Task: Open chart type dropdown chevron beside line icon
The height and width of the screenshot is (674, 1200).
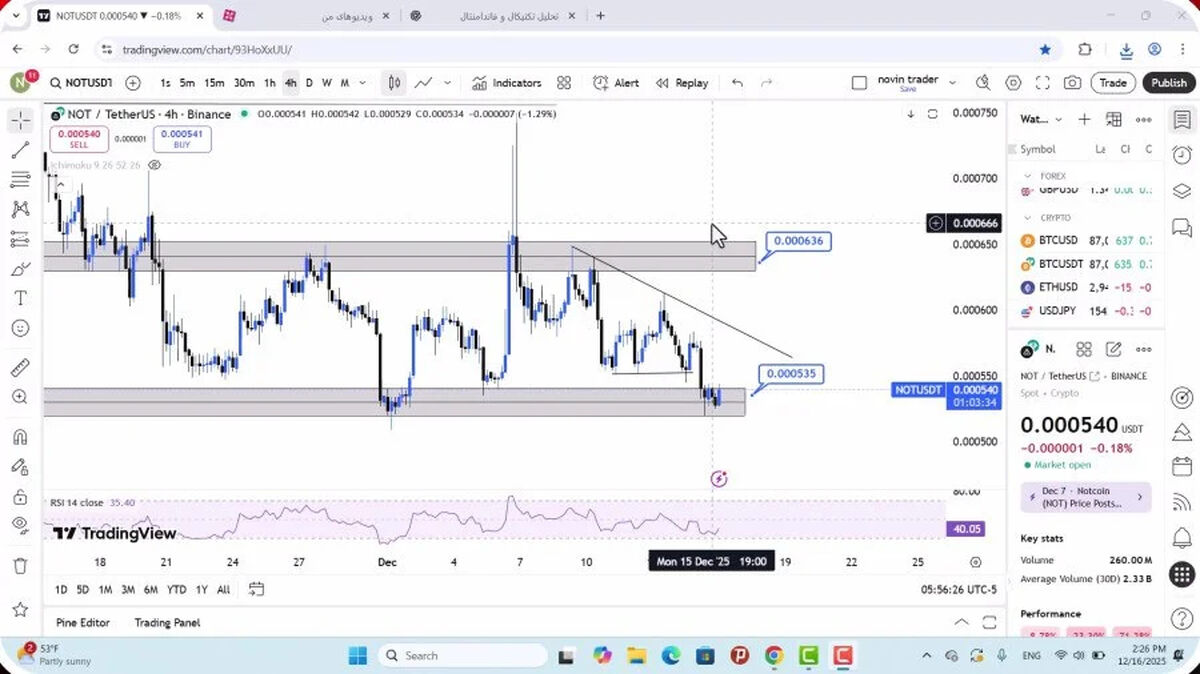Action: (447, 83)
